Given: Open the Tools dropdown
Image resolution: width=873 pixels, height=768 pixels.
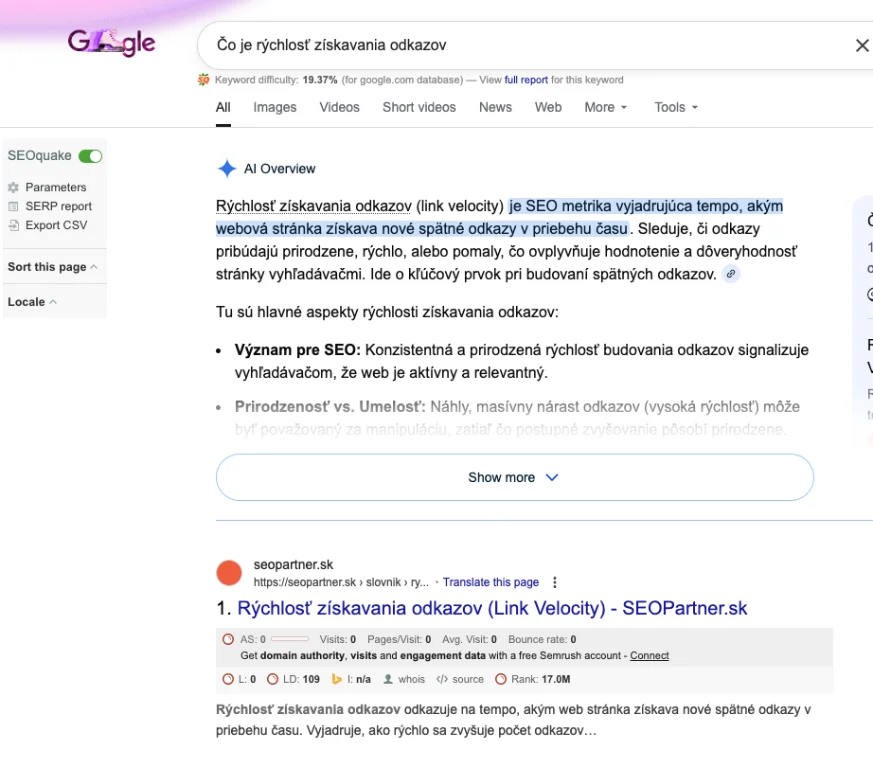Looking at the screenshot, I should (676, 107).
